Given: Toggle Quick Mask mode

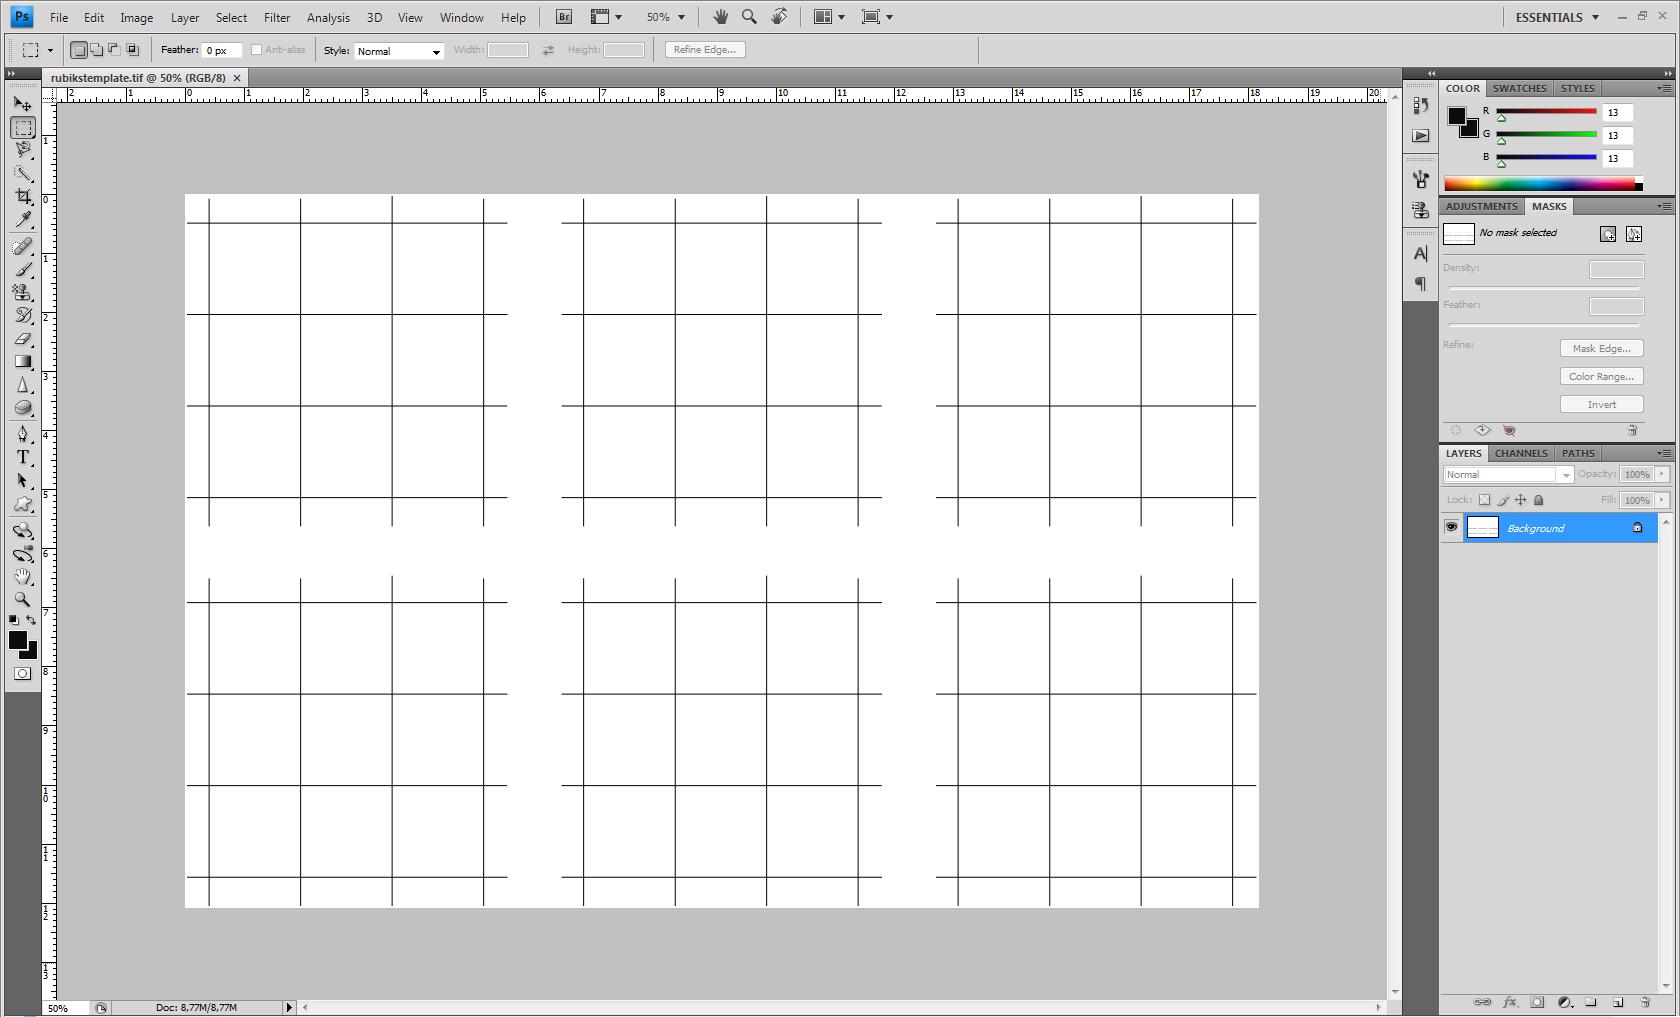Looking at the screenshot, I should point(23,674).
